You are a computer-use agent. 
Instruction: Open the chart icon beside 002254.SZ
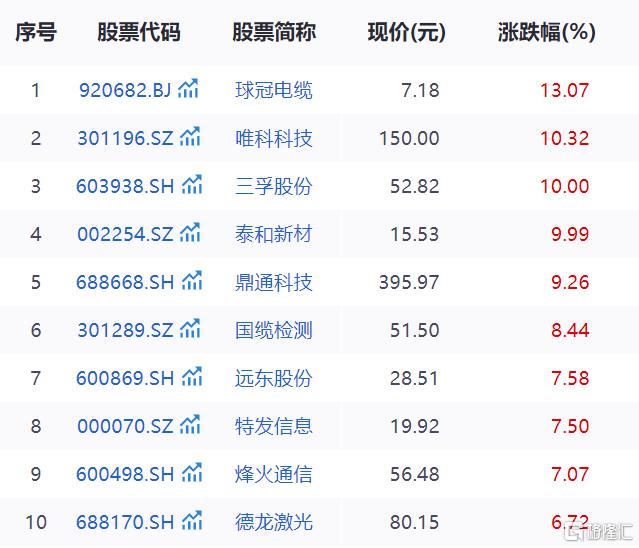tap(190, 233)
